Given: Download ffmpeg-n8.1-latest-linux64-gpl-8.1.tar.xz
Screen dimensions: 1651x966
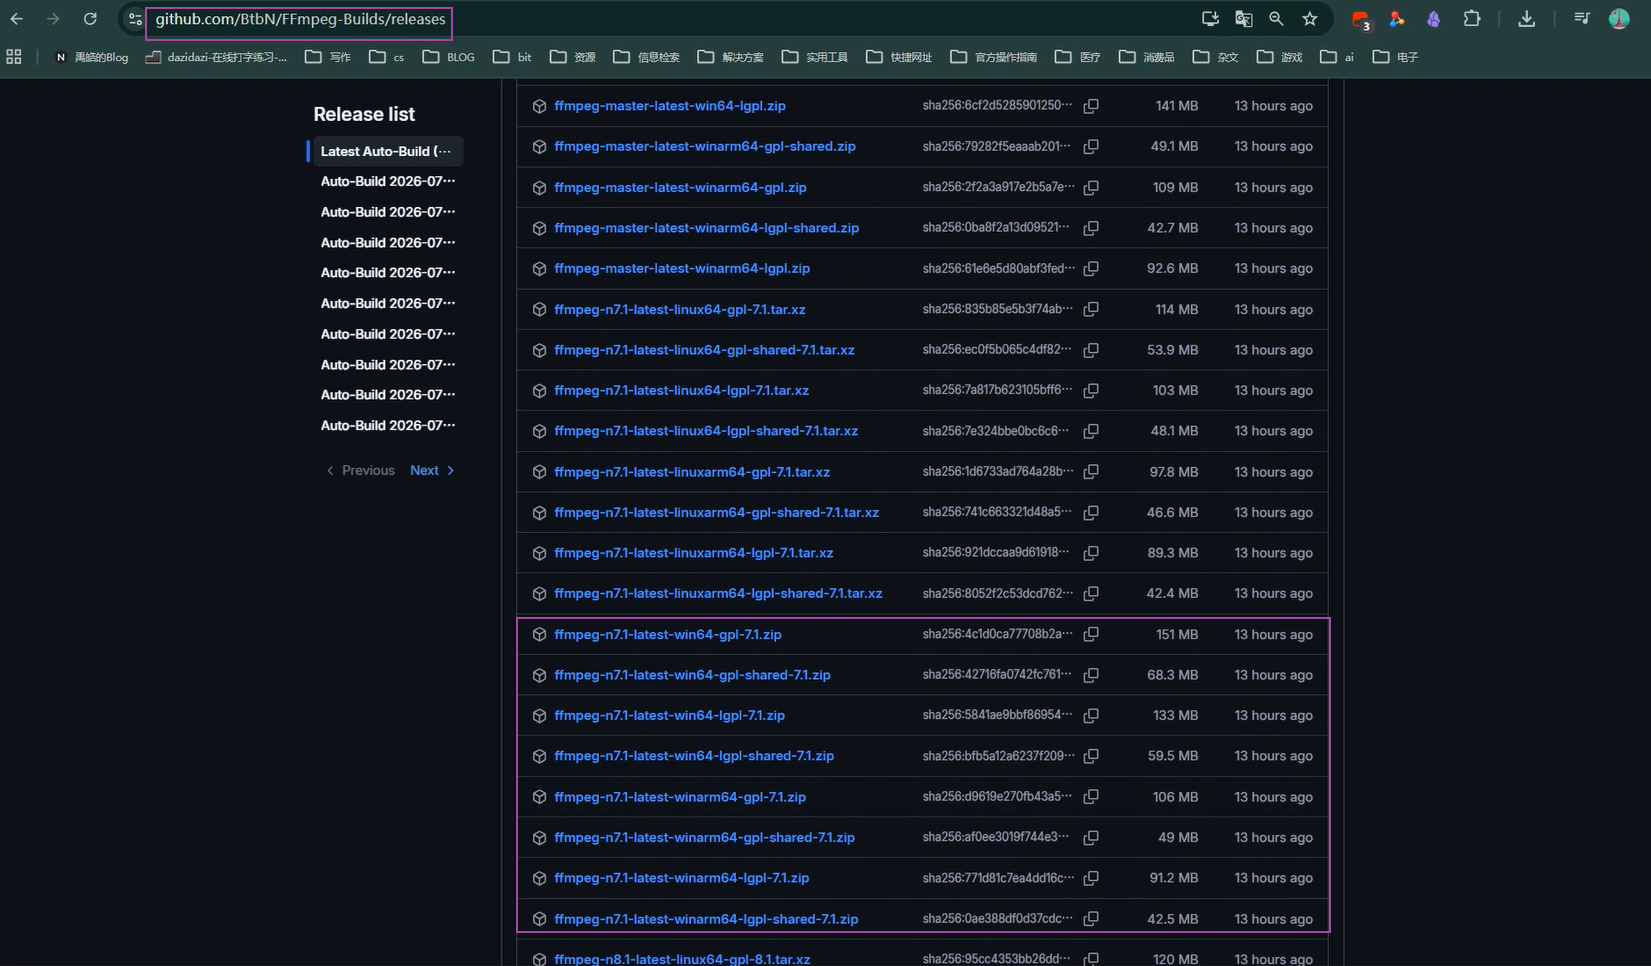Looking at the screenshot, I should 682,959.
